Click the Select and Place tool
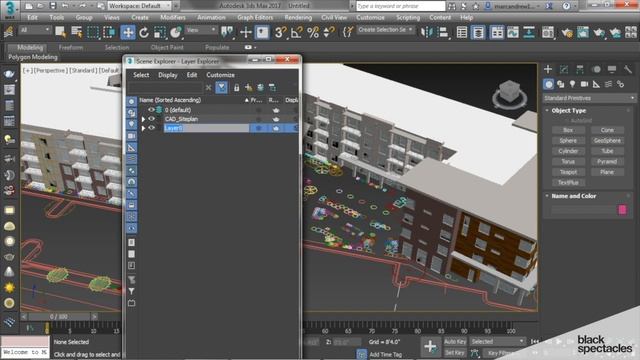This screenshot has width=640, height=360. coord(176,32)
